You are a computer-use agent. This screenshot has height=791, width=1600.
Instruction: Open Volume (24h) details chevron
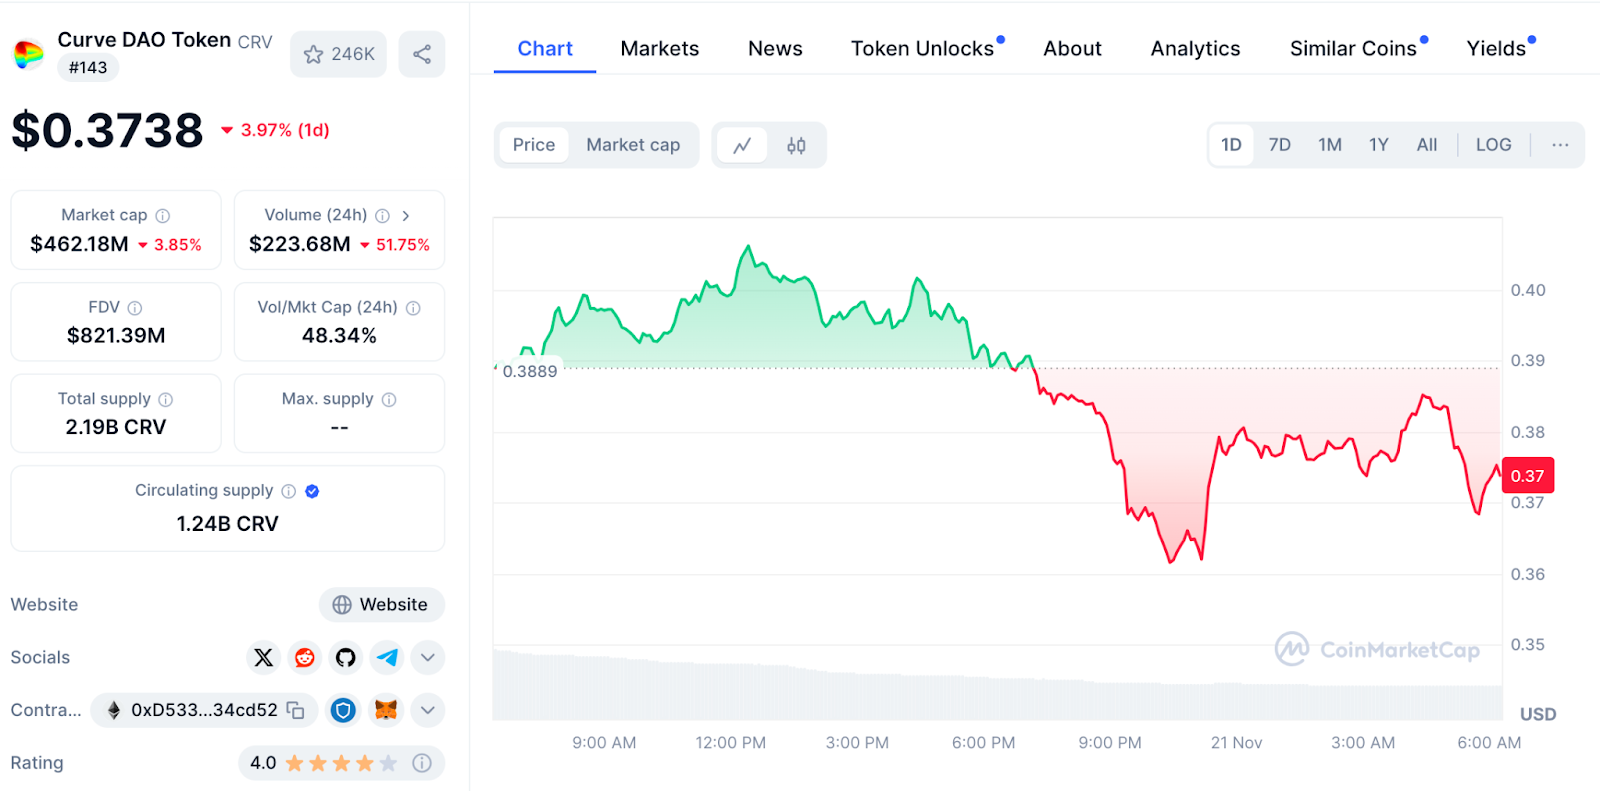406,216
